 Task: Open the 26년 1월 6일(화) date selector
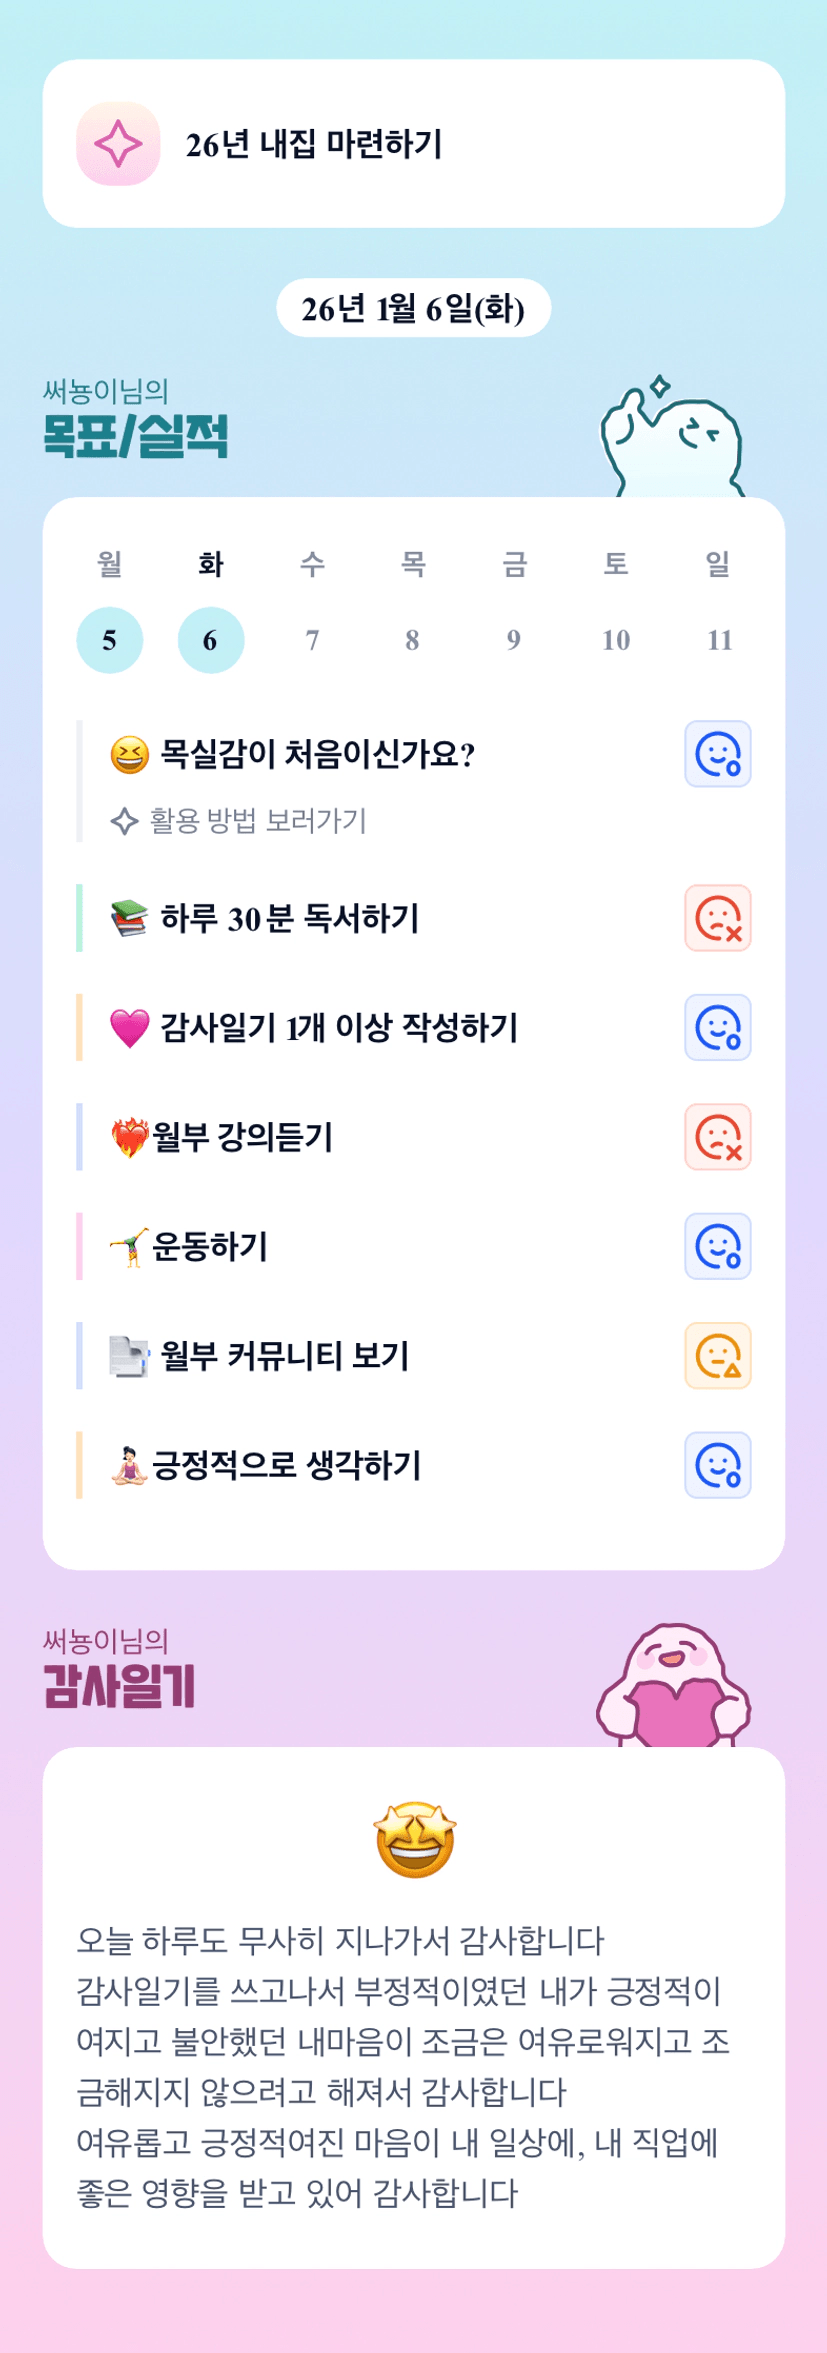(413, 308)
